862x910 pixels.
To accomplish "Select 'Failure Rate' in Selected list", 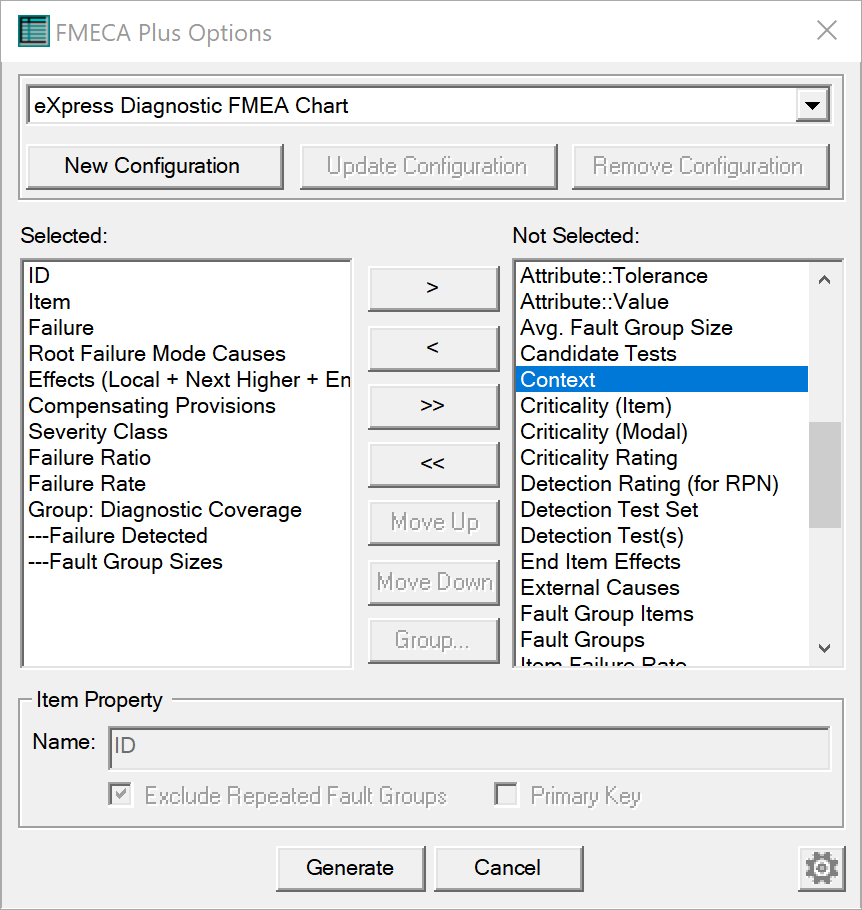I will (x=187, y=484).
